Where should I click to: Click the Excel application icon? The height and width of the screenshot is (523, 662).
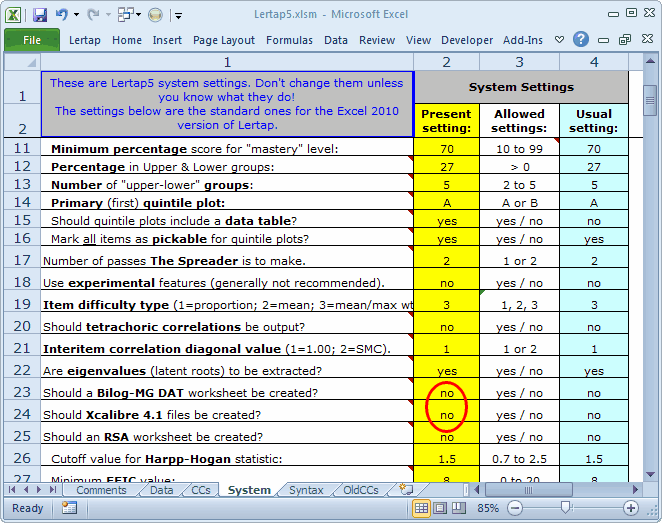(13, 15)
